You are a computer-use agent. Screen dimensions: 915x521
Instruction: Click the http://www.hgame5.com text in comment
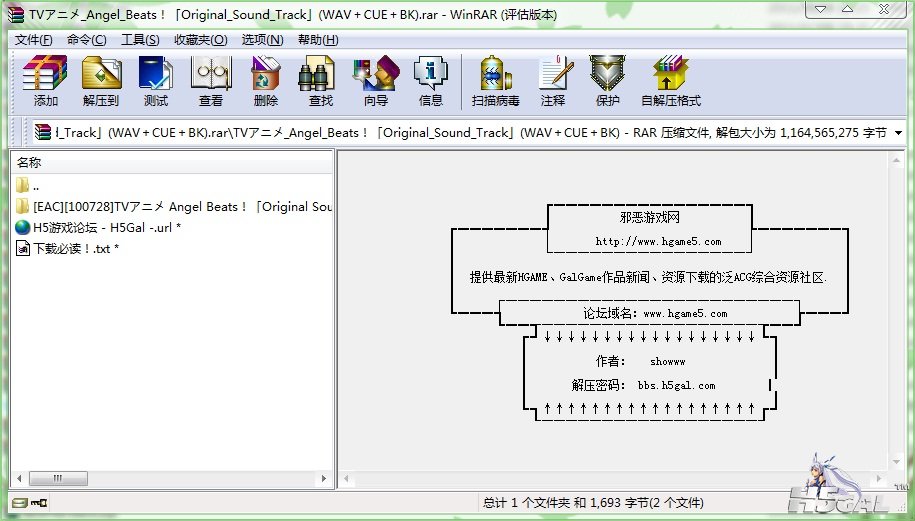658,241
